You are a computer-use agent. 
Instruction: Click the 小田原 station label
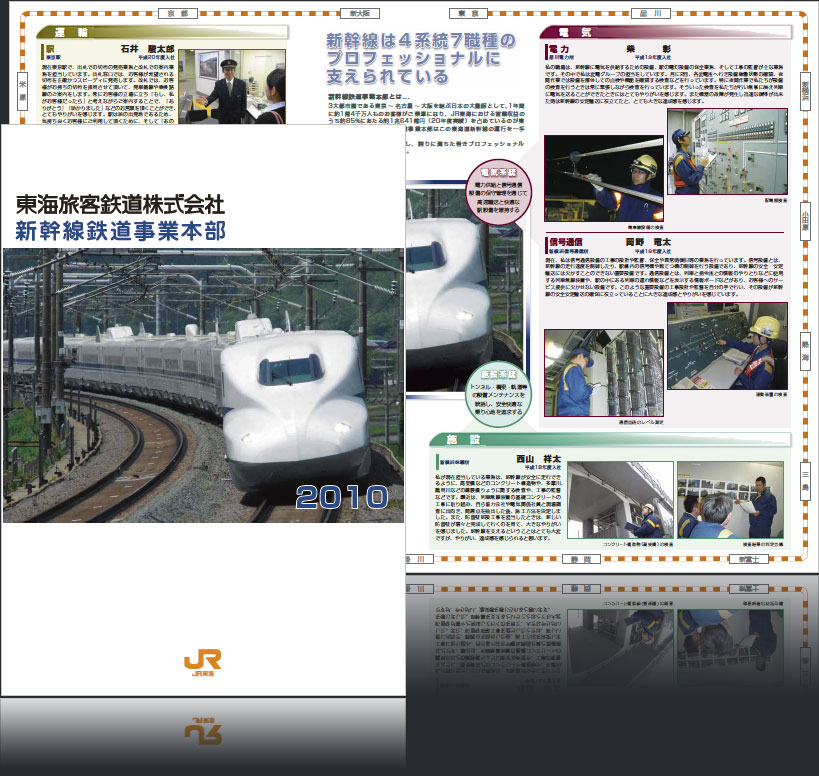(x=805, y=221)
